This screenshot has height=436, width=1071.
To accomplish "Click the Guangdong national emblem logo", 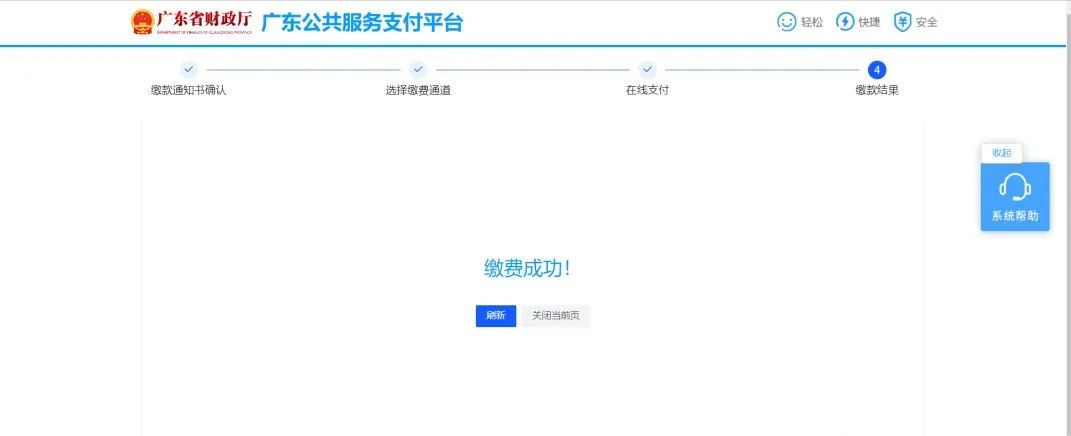I will [143, 22].
